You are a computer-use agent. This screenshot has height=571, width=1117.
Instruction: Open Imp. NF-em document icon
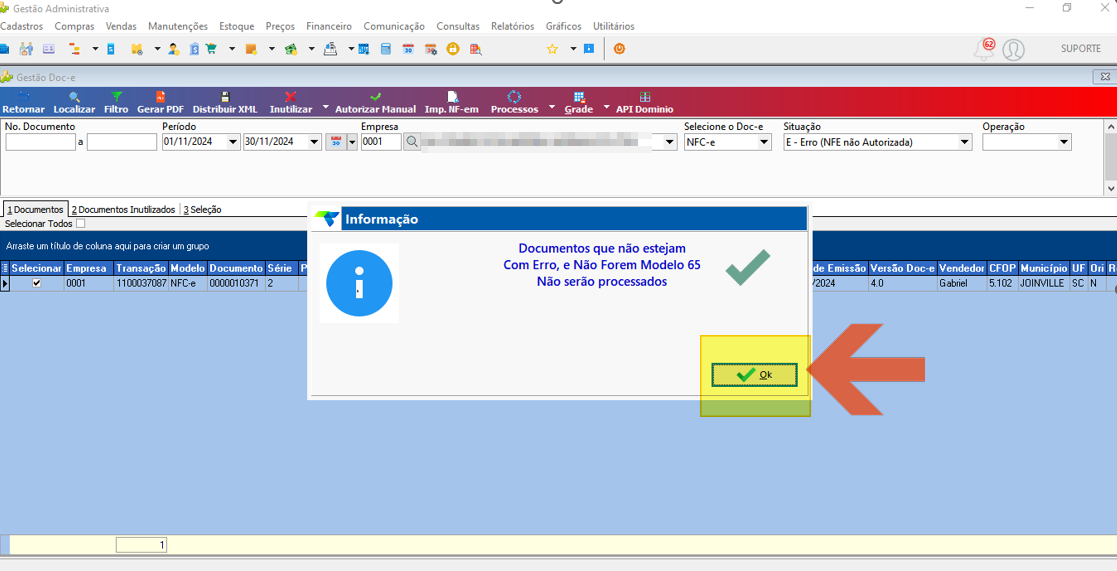click(x=452, y=97)
